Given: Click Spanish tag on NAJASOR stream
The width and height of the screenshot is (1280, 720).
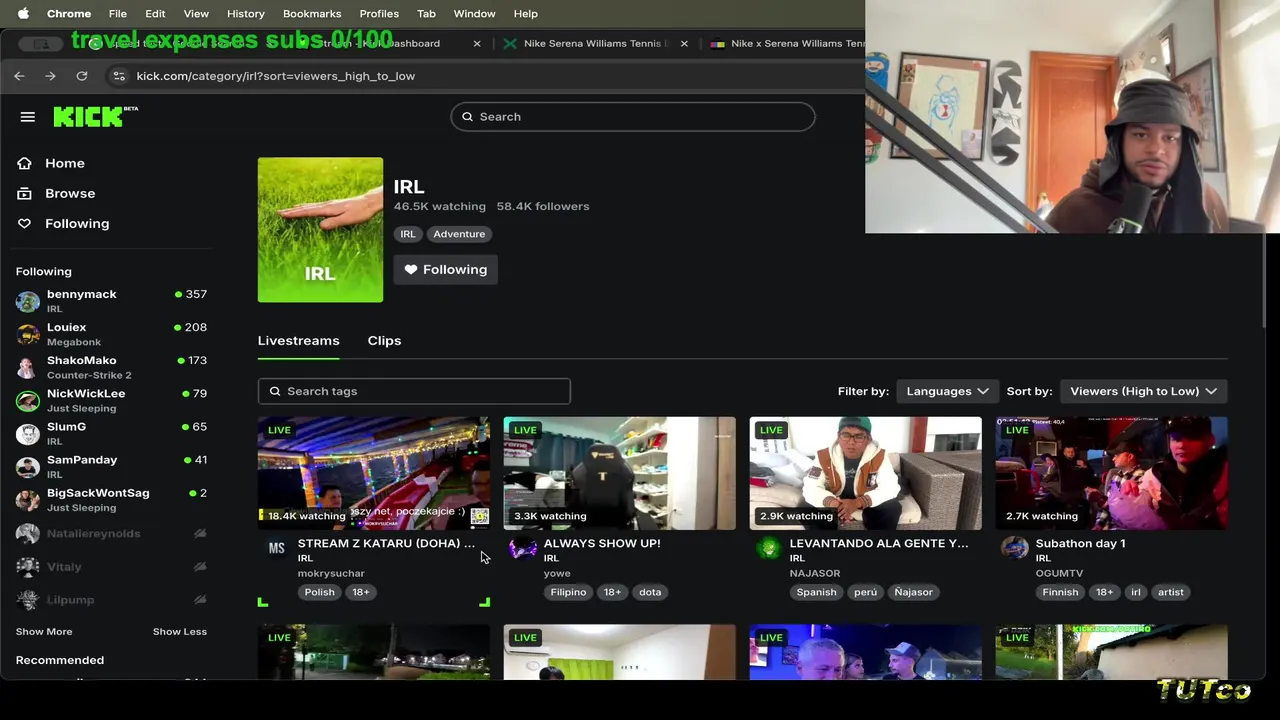Looking at the screenshot, I should [816, 592].
